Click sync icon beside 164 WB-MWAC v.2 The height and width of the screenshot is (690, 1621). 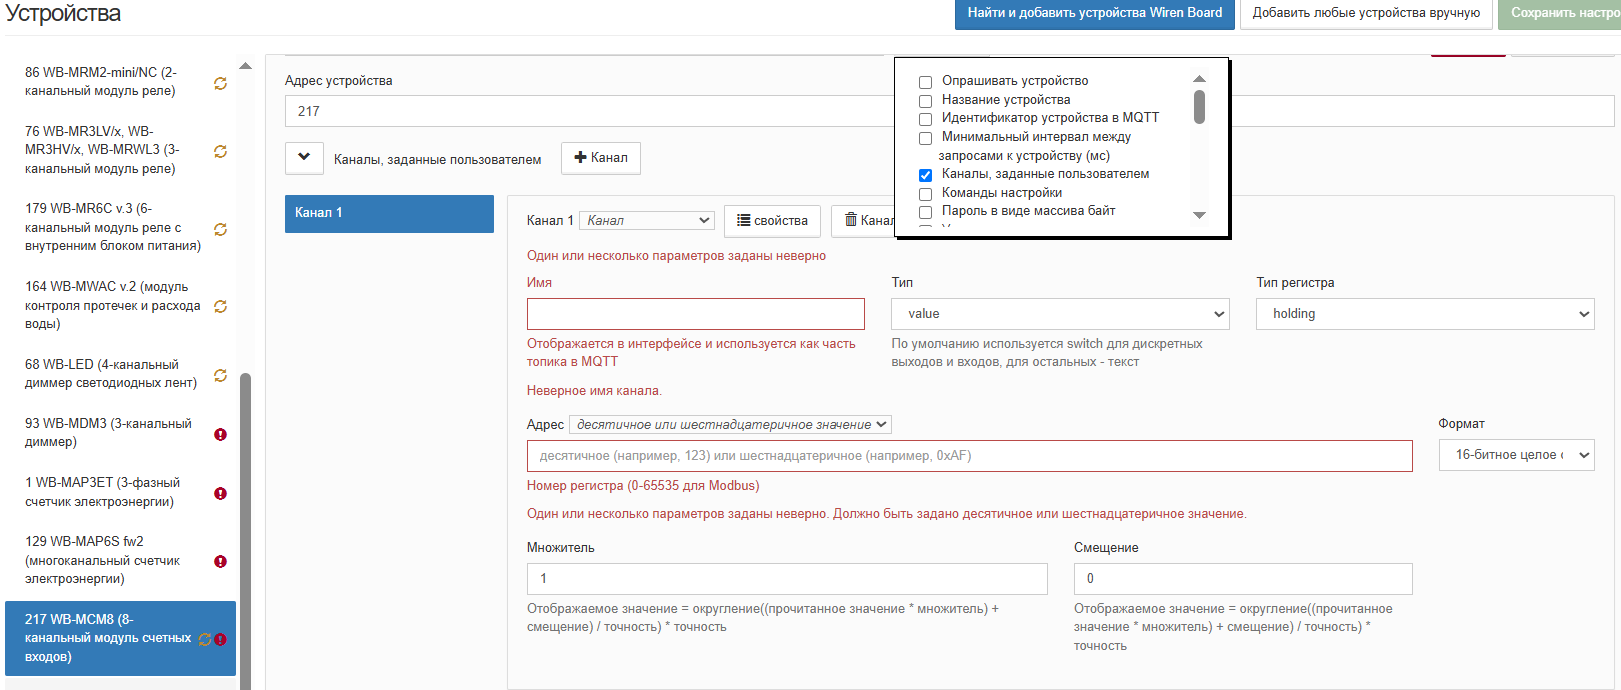(x=220, y=307)
